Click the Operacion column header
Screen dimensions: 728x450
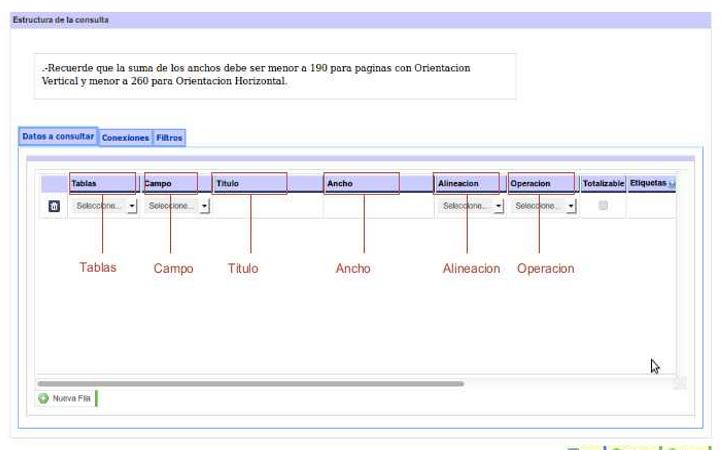(541, 184)
